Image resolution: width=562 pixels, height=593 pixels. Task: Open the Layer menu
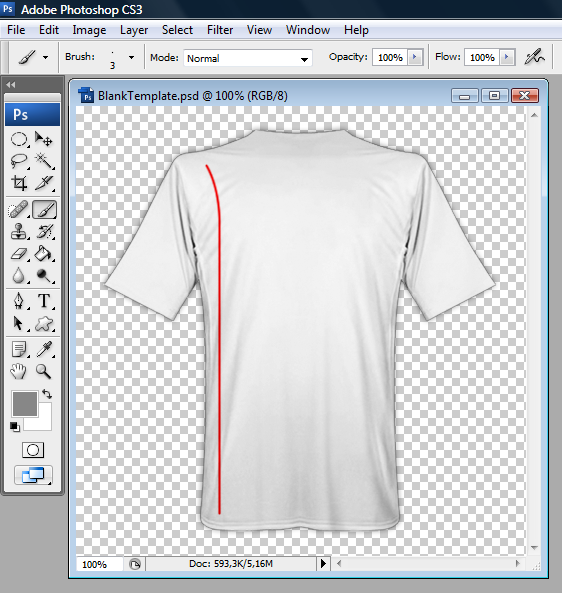[x=134, y=30]
